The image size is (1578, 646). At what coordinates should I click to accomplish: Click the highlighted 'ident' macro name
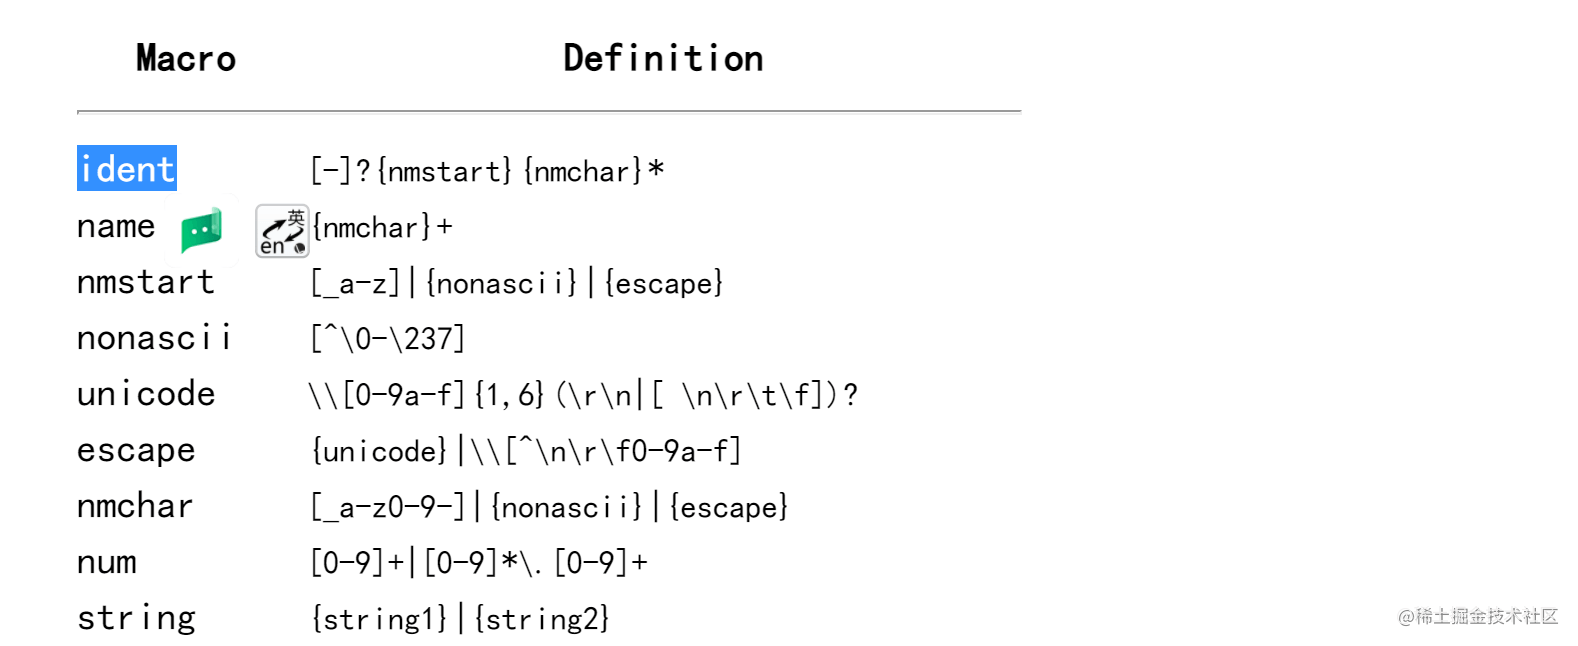click(127, 169)
